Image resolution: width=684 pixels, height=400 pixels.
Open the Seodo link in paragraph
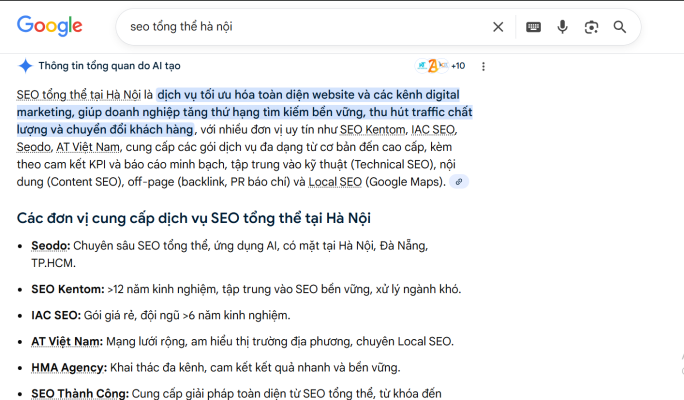[x=34, y=147]
